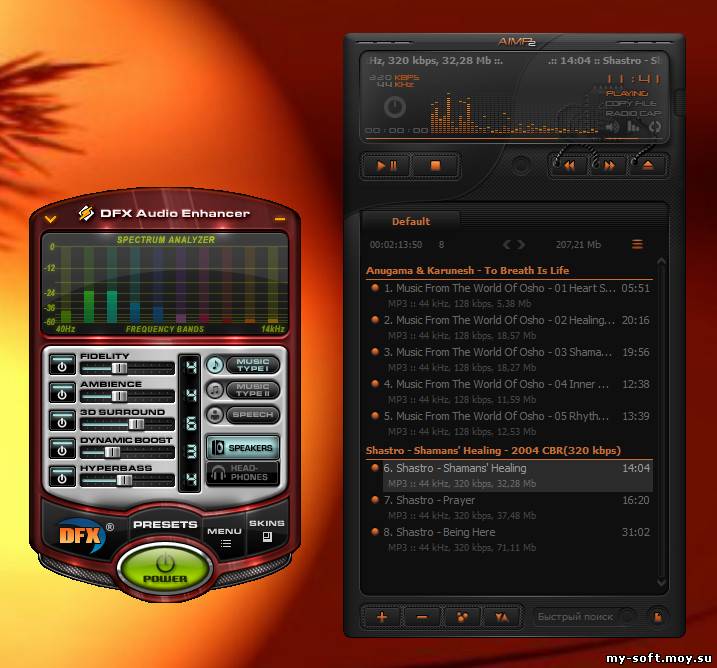Screen dimensions: 717x668
Task: Click the AIMP display power icon
Action: [x=394, y=107]
